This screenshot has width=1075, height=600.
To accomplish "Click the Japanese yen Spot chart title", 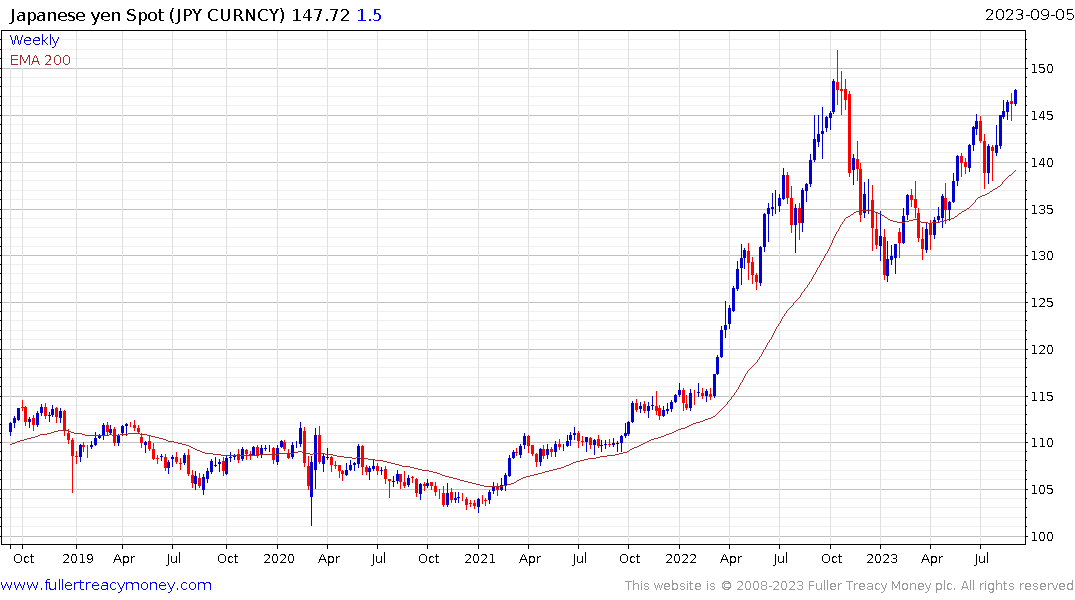I will tap(147, 15).
